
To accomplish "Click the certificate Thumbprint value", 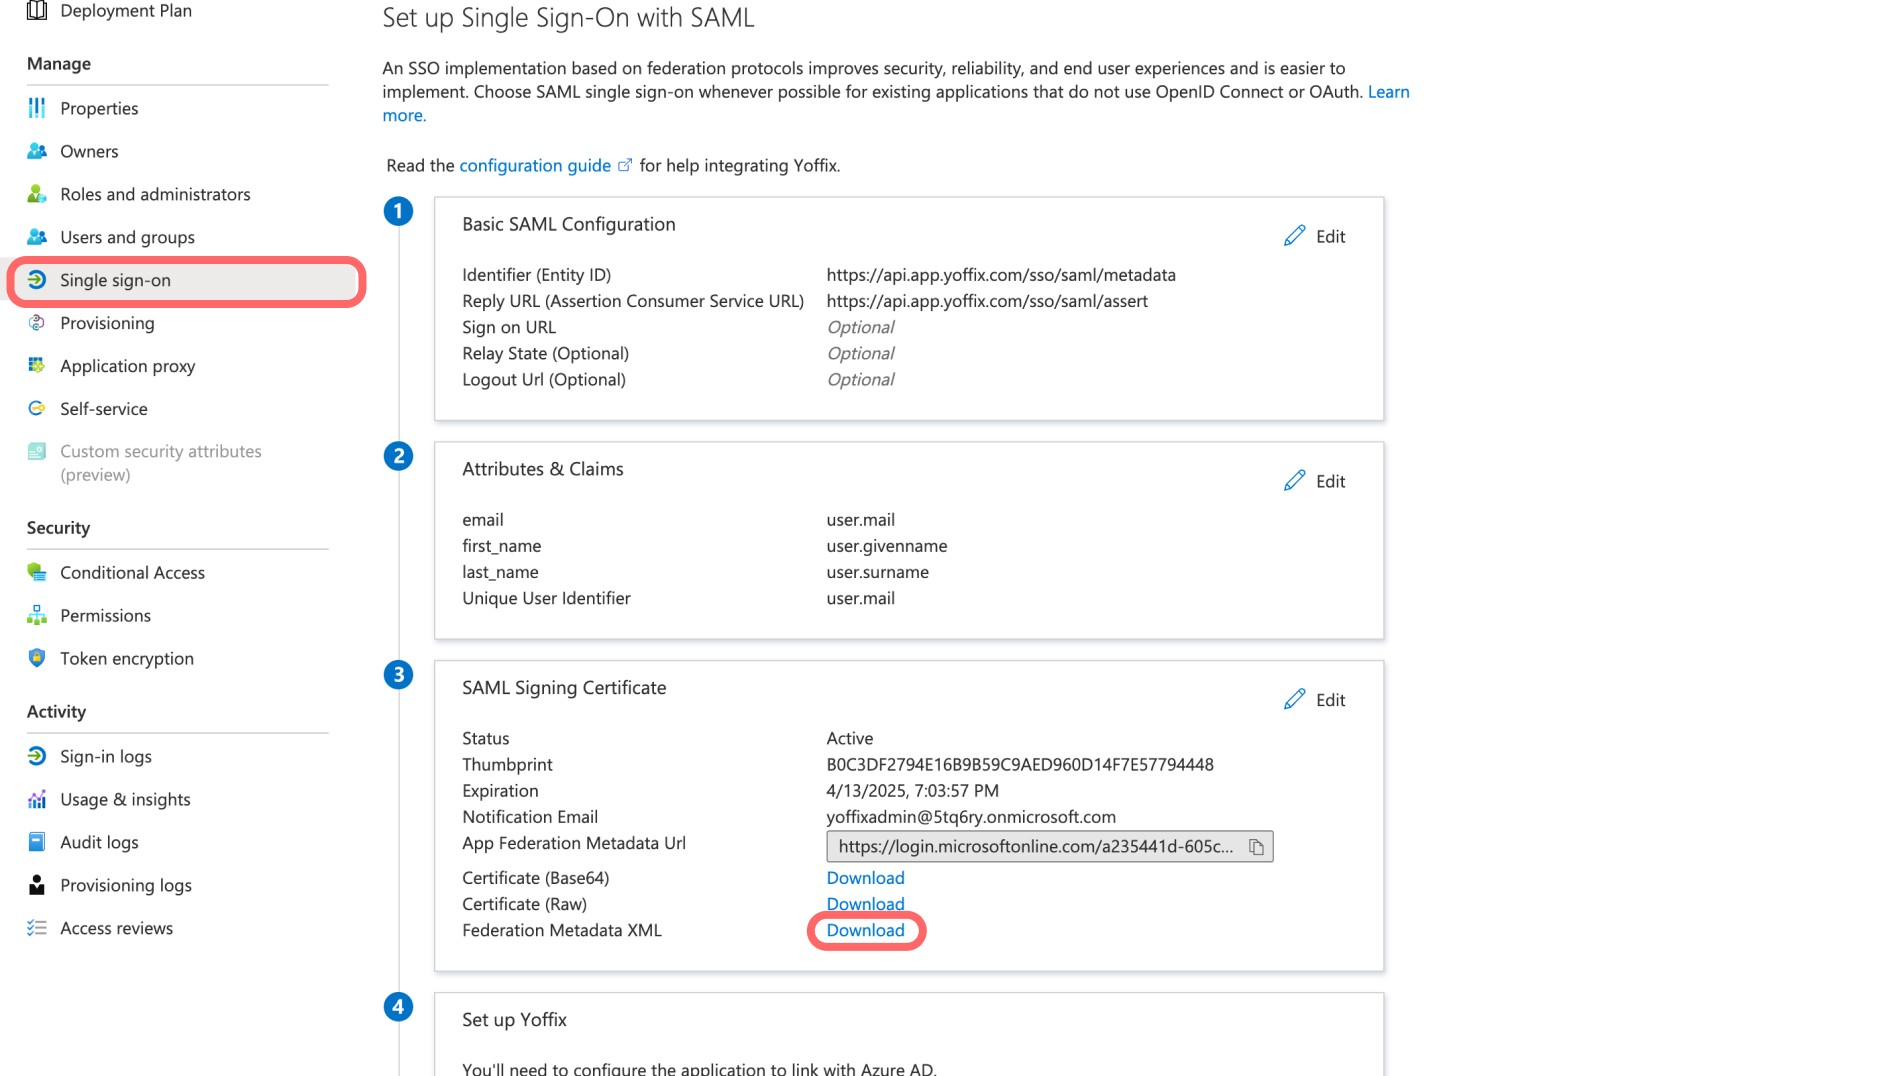I will point(1020,764).
